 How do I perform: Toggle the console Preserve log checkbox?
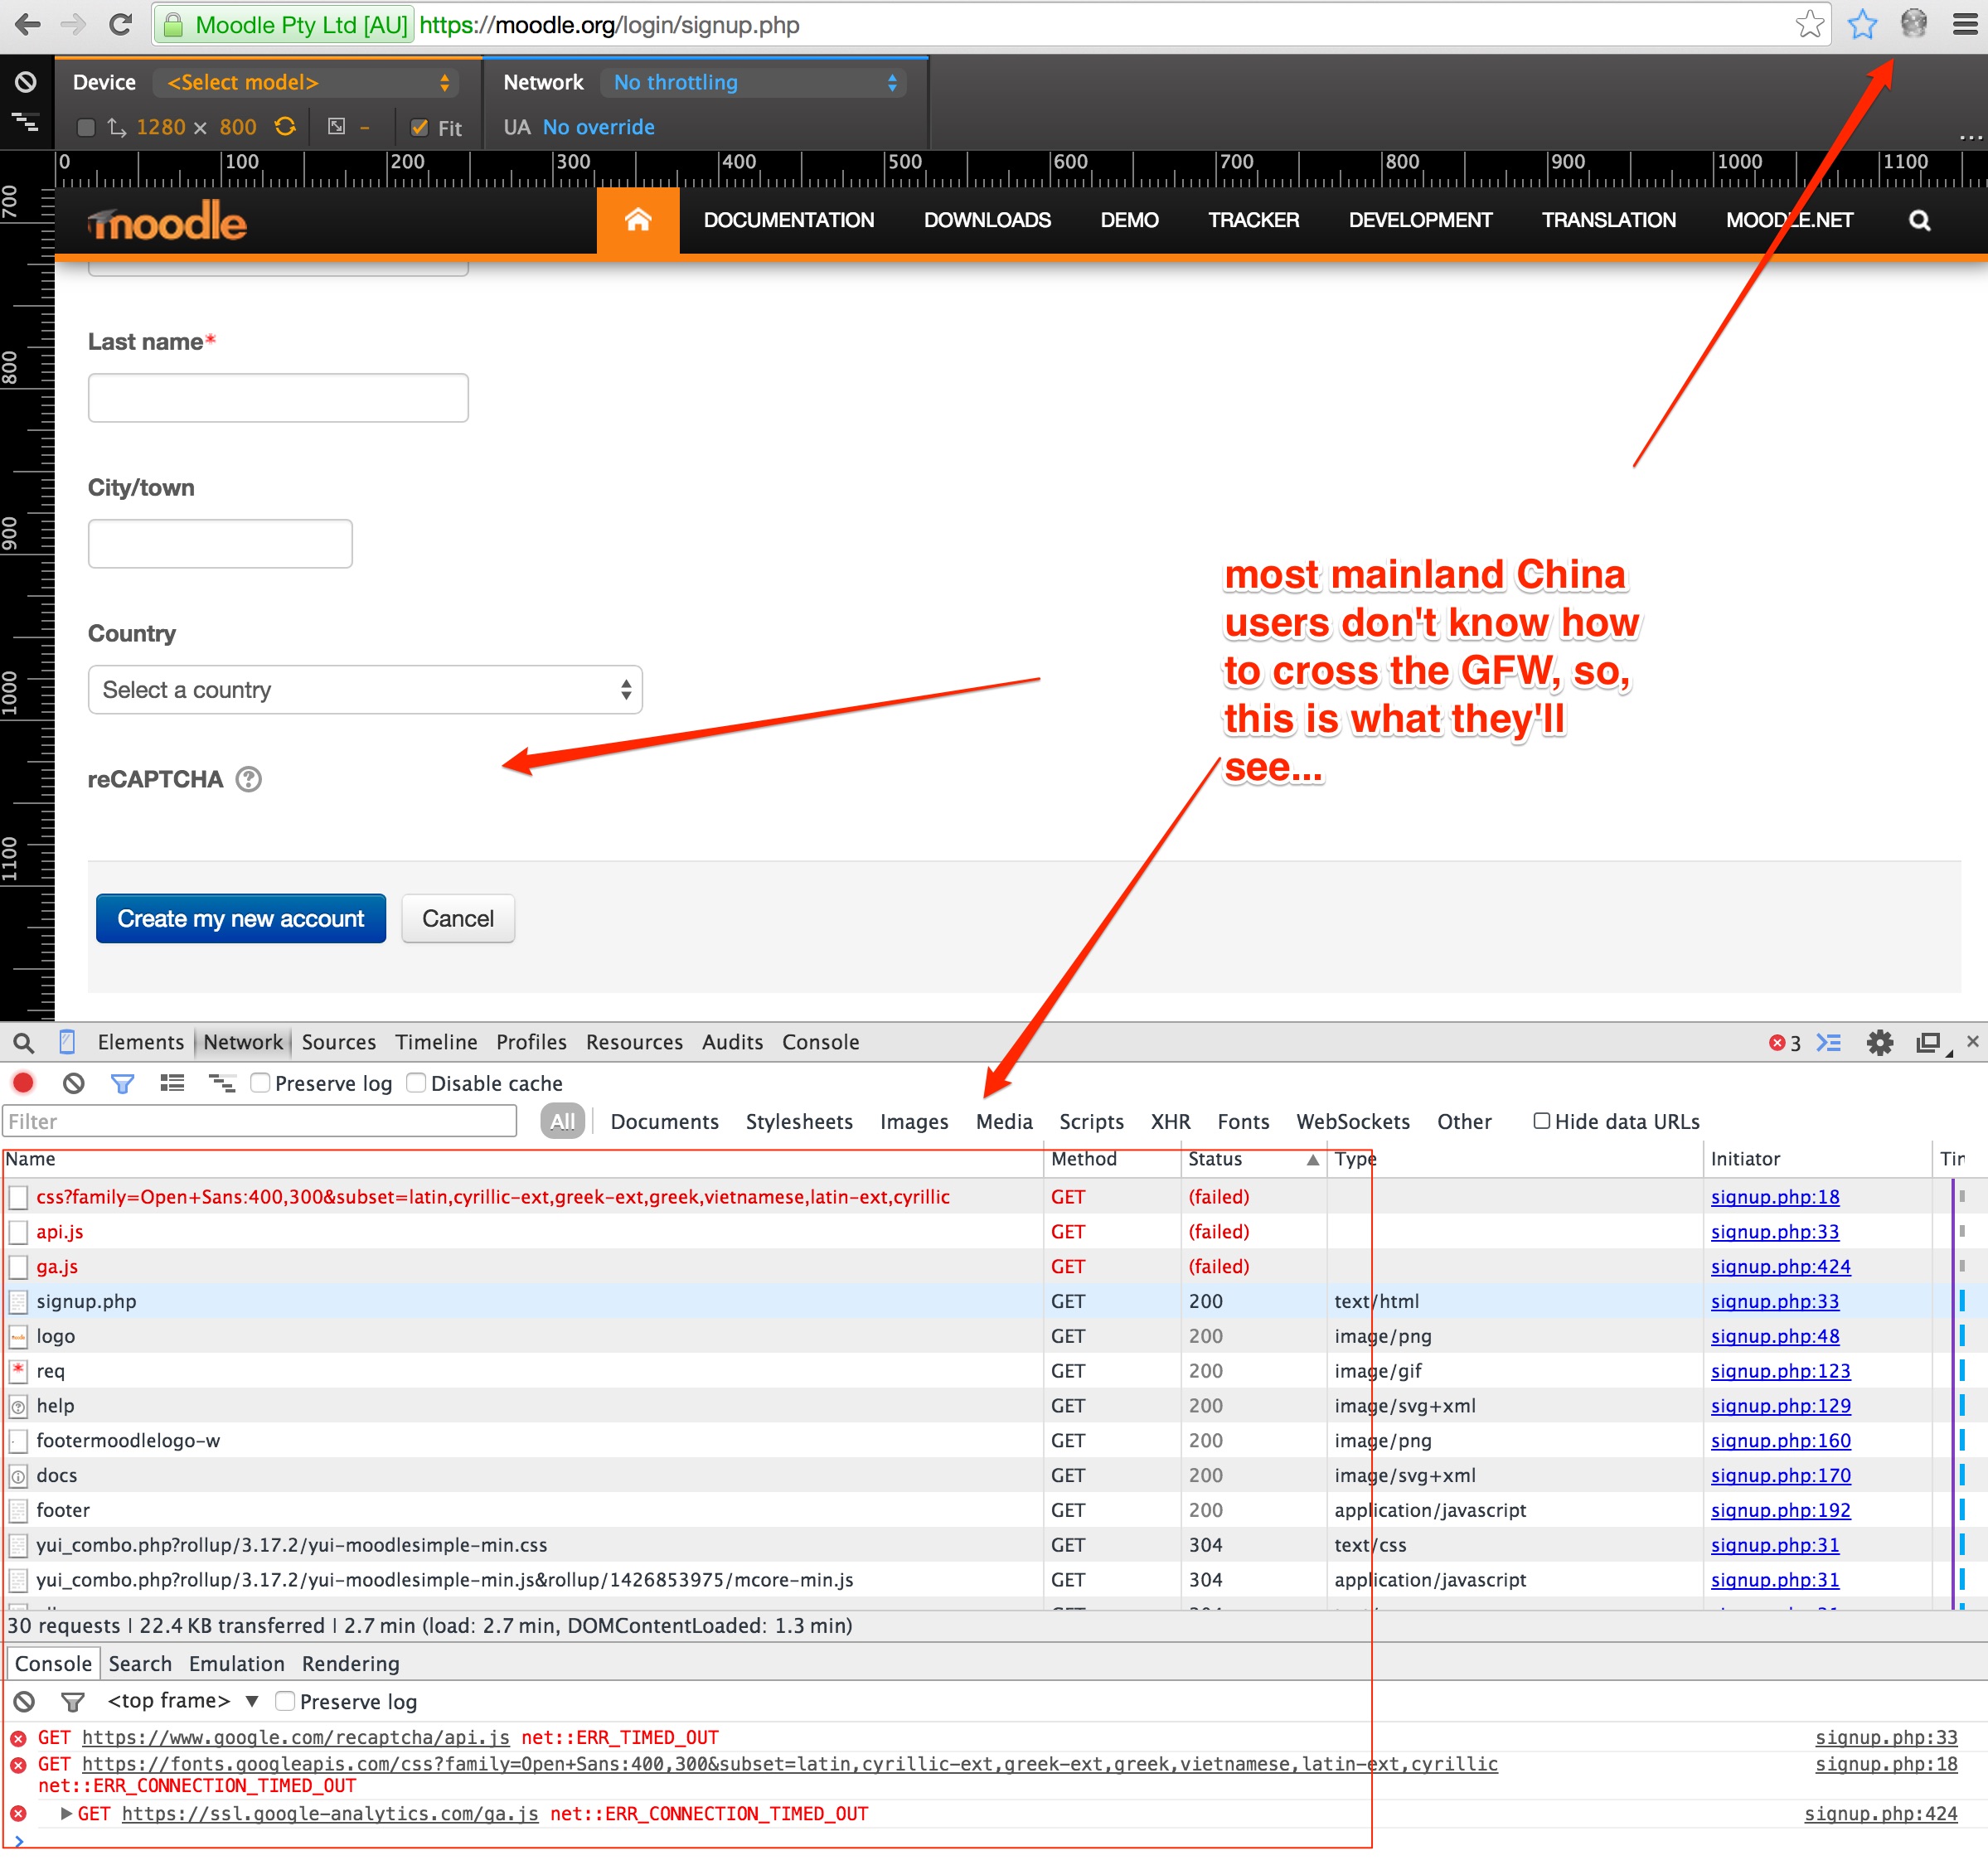point(285,1700)
